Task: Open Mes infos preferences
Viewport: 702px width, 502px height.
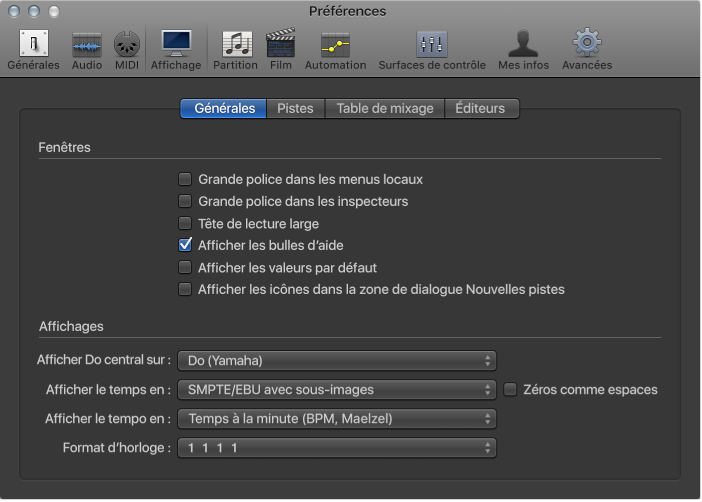Action: [x=524, y=45]
